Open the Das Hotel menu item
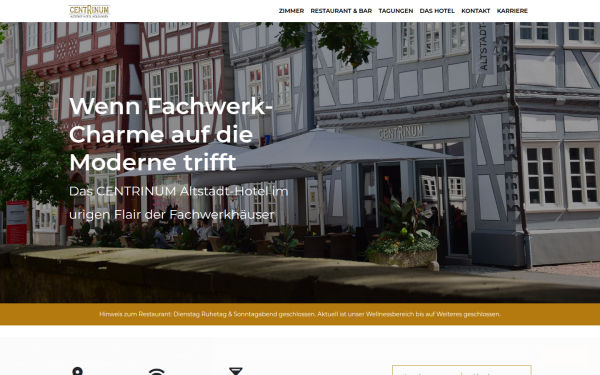The width and height of the screenshot is (600, 375). pos(437,11)
